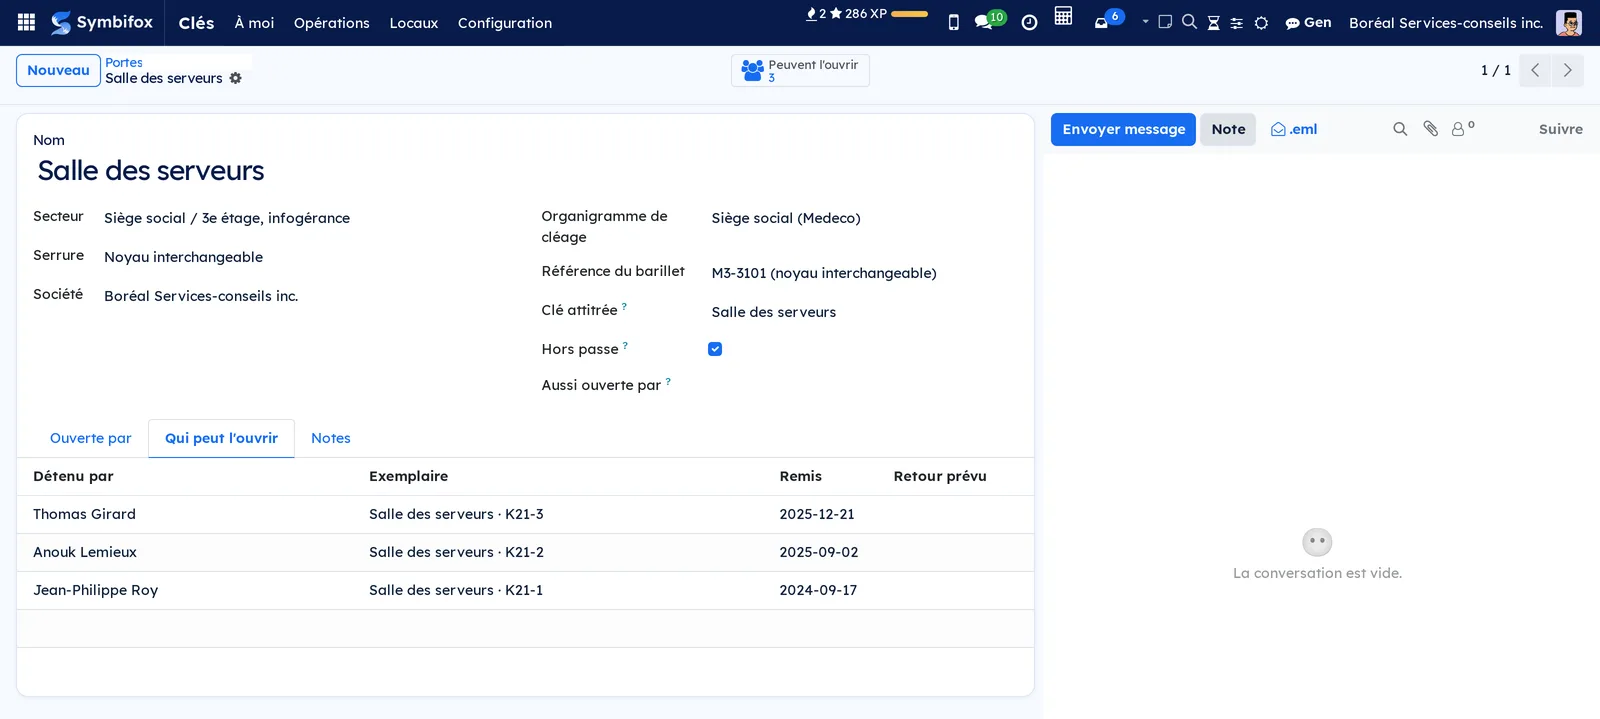Click the XP progress bar

(909, 14)
